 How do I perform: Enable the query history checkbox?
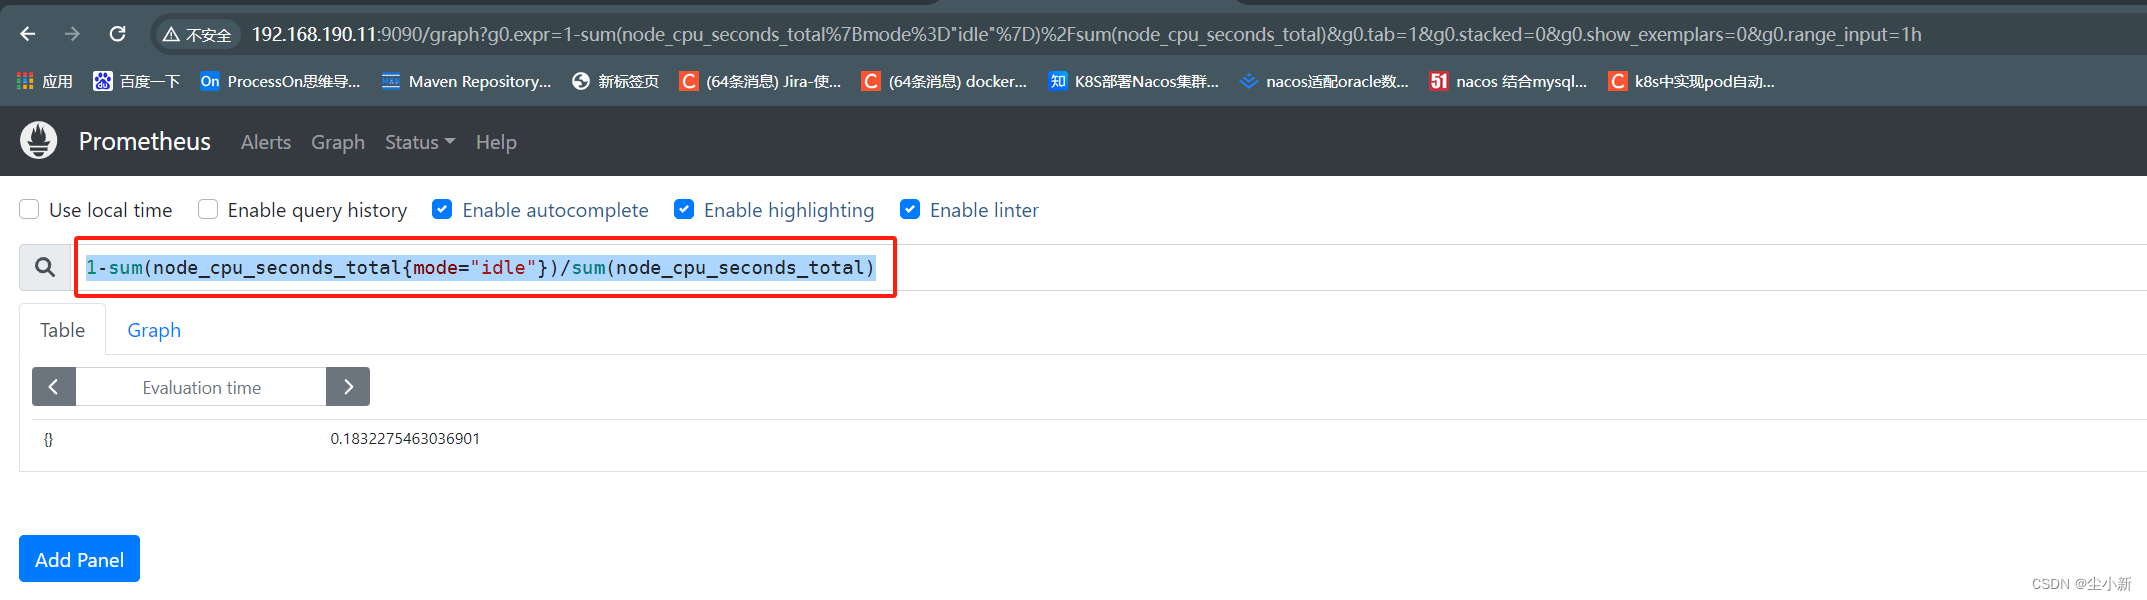click(x=208, y=209)
